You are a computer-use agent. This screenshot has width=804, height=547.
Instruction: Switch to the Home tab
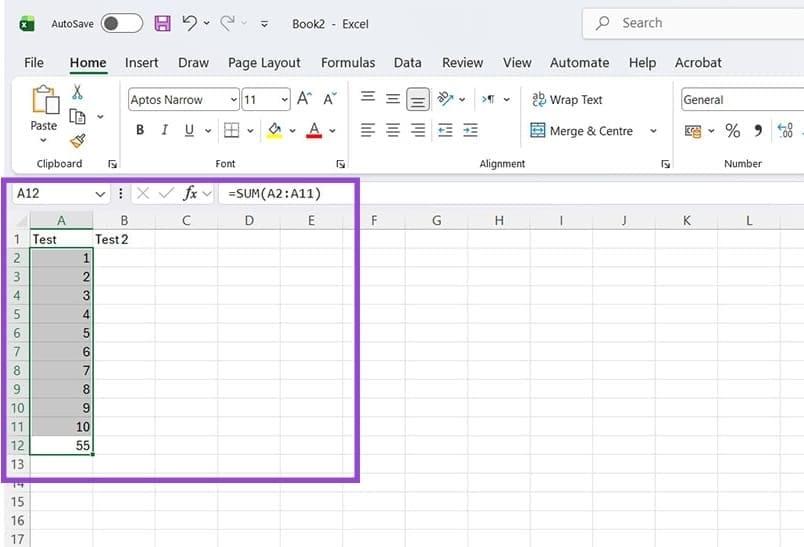pyautogui.click(x=88, y=63)
